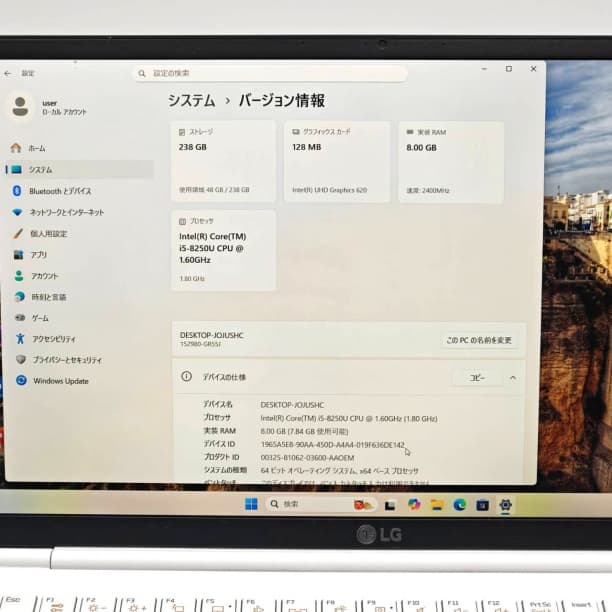This screenshot has width=612, height=612.
Task: Open アプリ settings
Action: click(79, 255)
